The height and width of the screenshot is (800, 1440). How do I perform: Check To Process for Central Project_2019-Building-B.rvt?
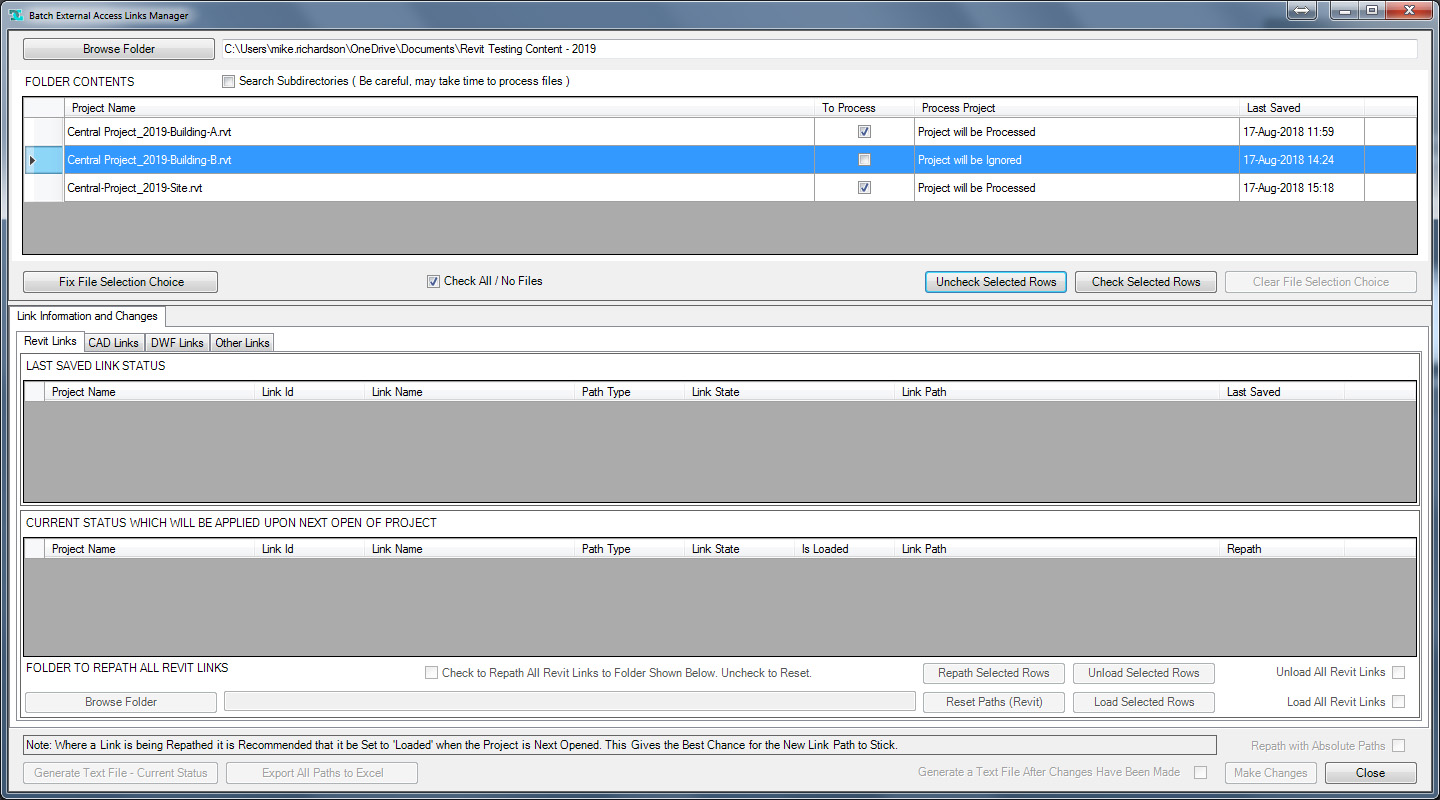864,159
